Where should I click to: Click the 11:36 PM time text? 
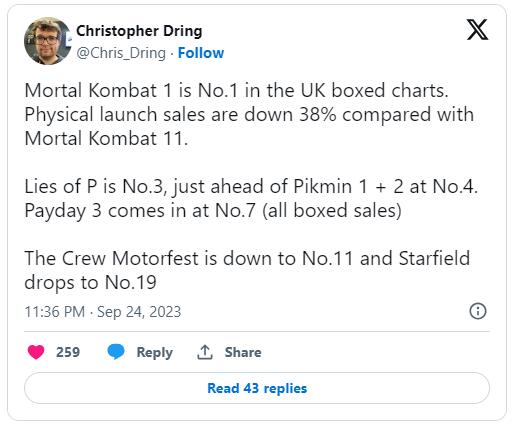[x=55, y=312]
